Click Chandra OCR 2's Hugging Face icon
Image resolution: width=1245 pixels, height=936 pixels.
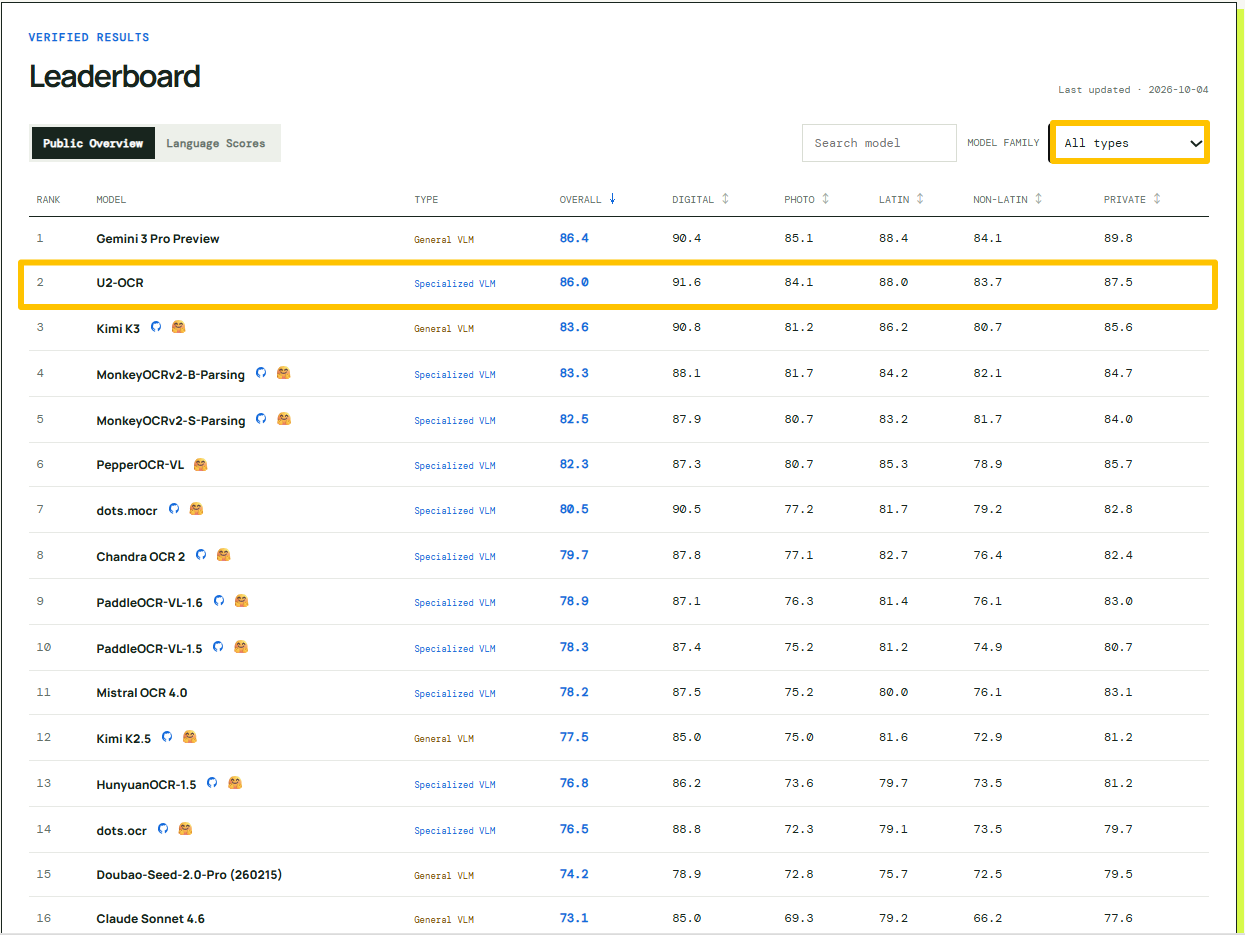point(223,555)
